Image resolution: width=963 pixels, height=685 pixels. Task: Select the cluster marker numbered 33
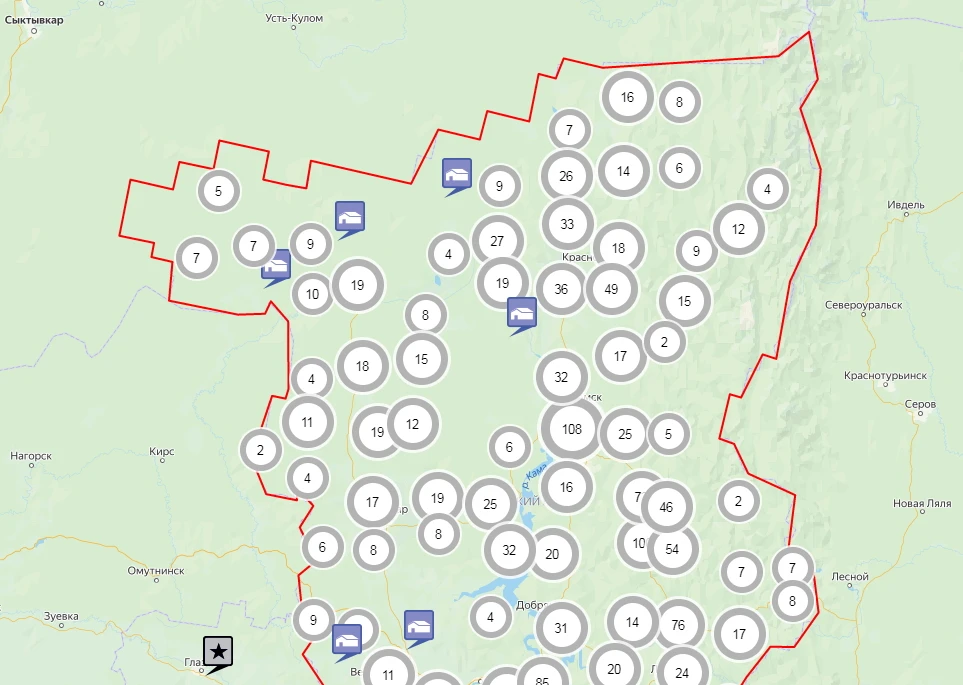click(x=567, y=223)
